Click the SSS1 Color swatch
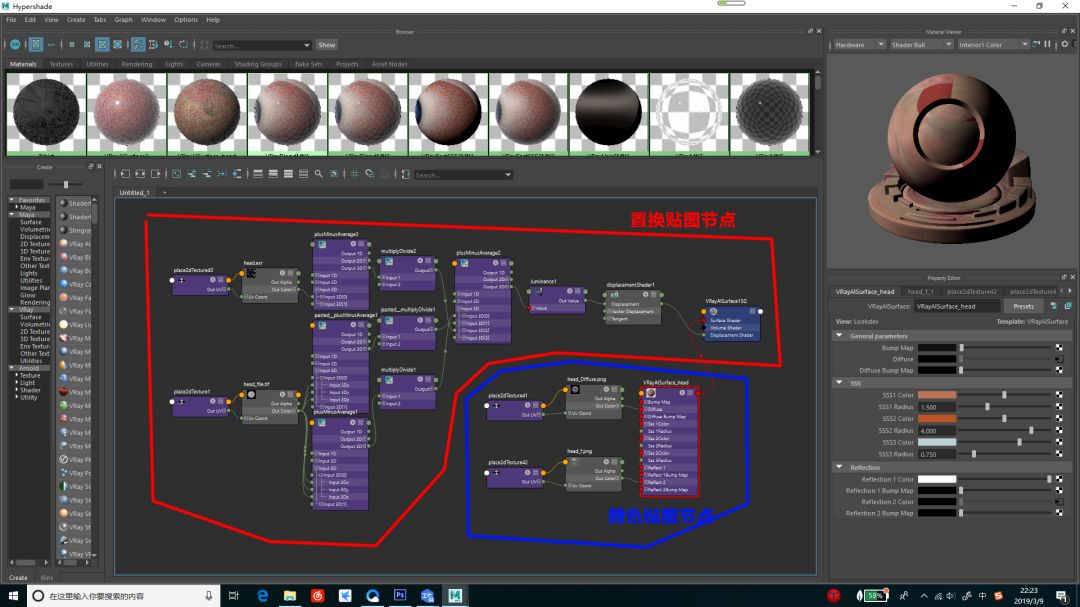The image size is (1080, 607). click(x=937, y=395)
